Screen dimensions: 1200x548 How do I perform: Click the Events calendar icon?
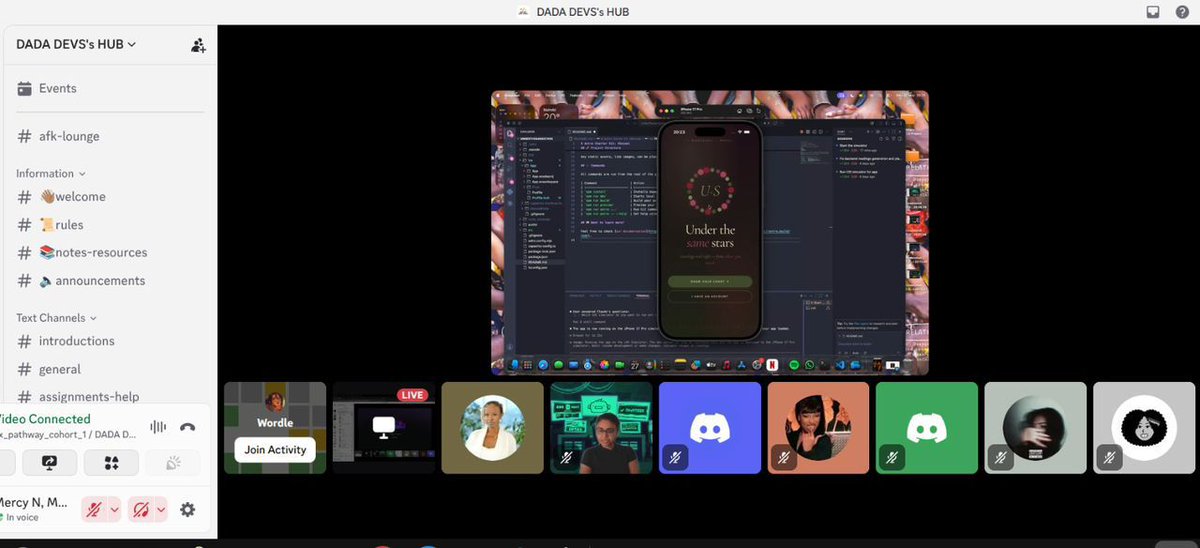point(25,88)
